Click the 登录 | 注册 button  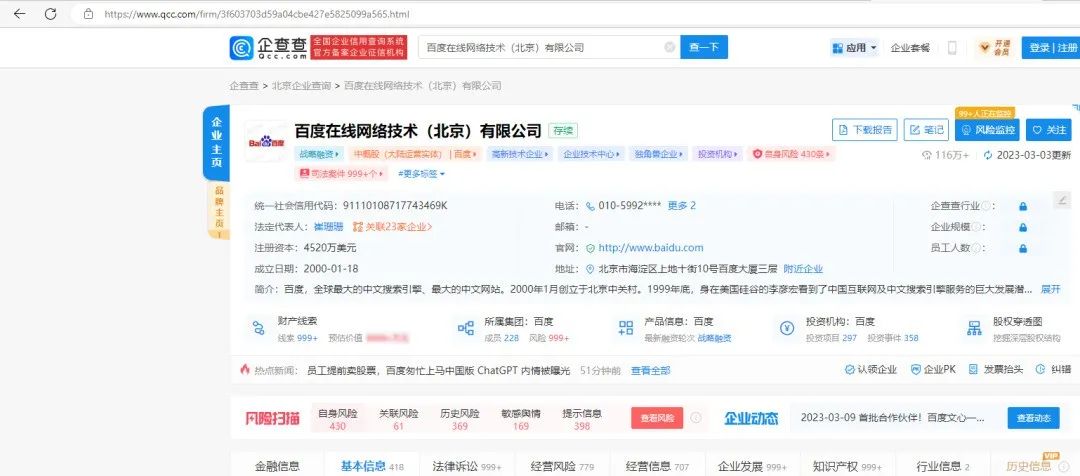[1052, 48]
